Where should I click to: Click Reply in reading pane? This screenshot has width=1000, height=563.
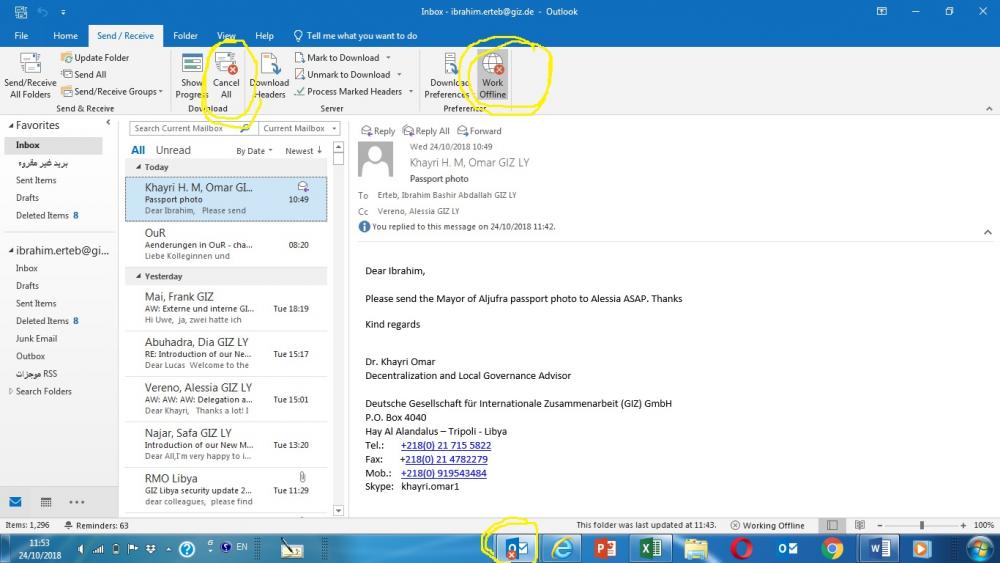coord(378,131)
